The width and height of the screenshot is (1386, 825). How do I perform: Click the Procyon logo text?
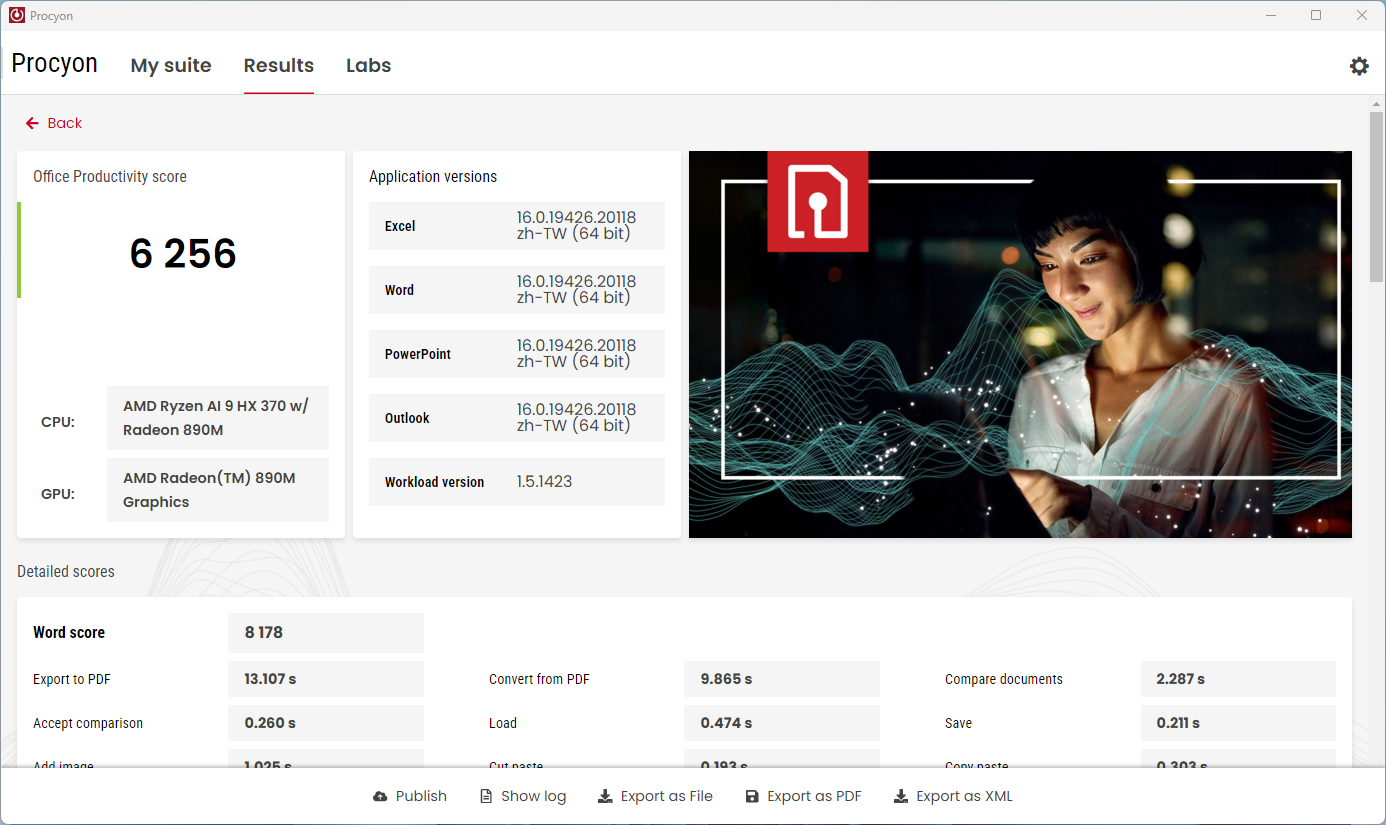[54, 64]
